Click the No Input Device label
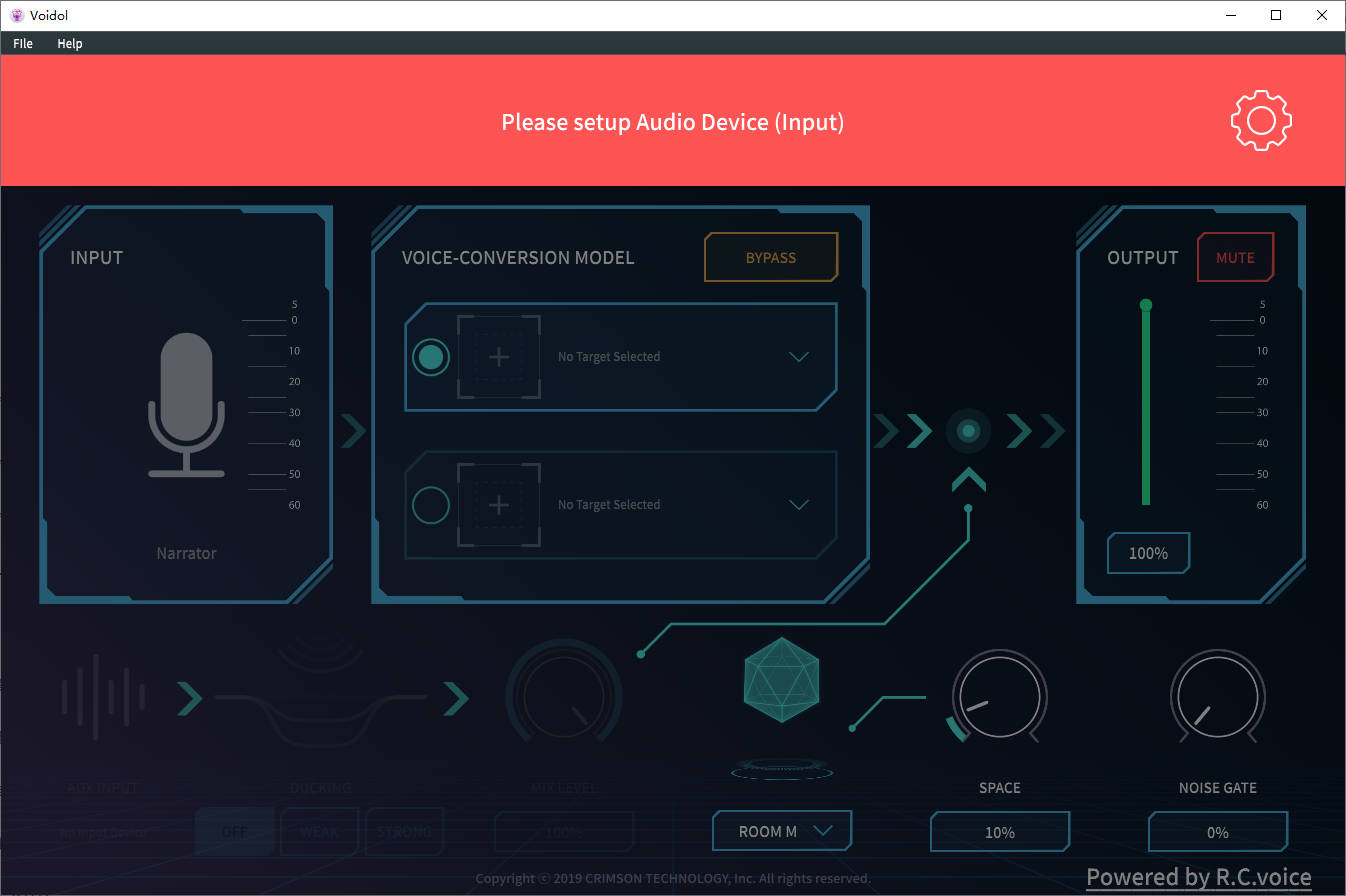The height and width of the screenshot is (896, 1346). tap(103, 832)
